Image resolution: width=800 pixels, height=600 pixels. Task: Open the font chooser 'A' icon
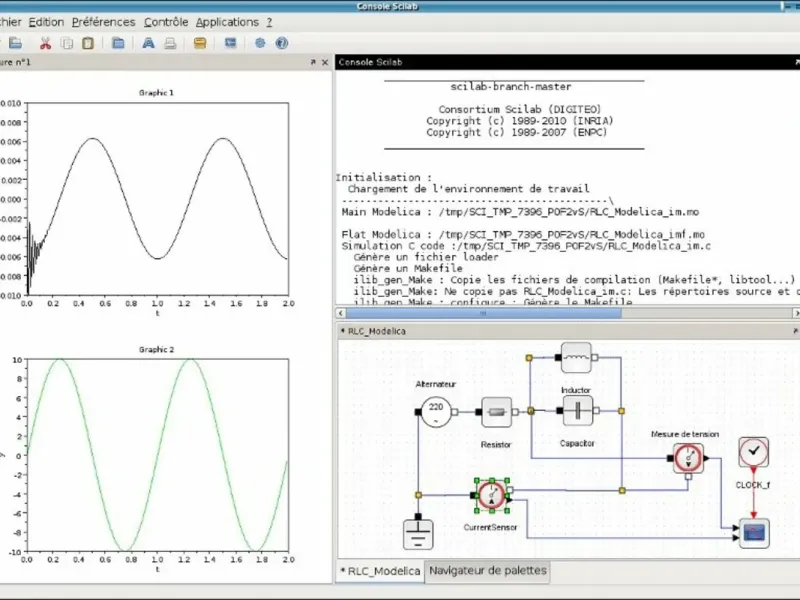pos(148,43)
